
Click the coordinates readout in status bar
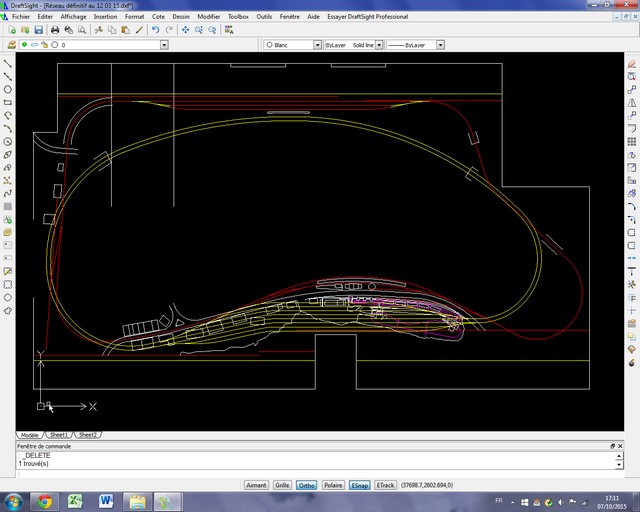pos(427,485)
